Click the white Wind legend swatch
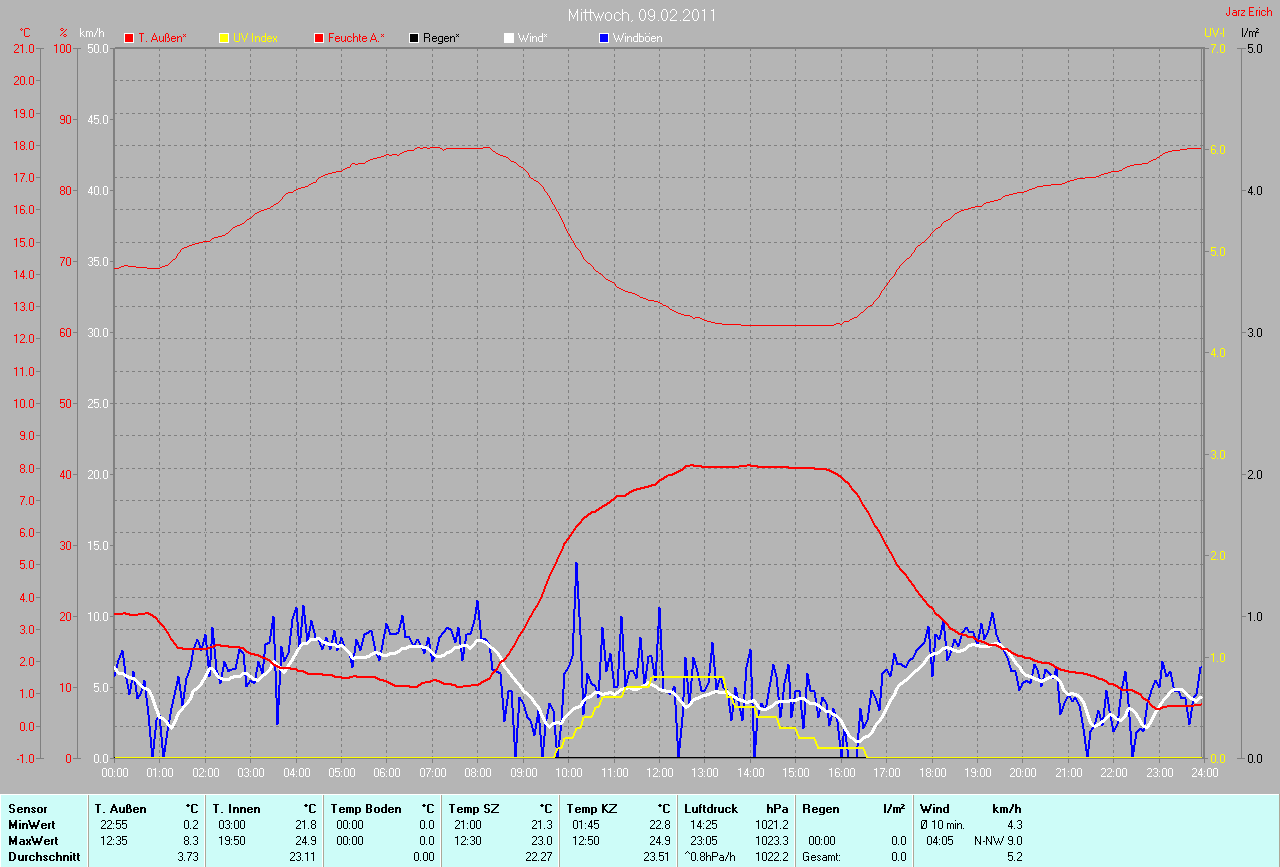The image size is (1280, 867). coord(508,38)
